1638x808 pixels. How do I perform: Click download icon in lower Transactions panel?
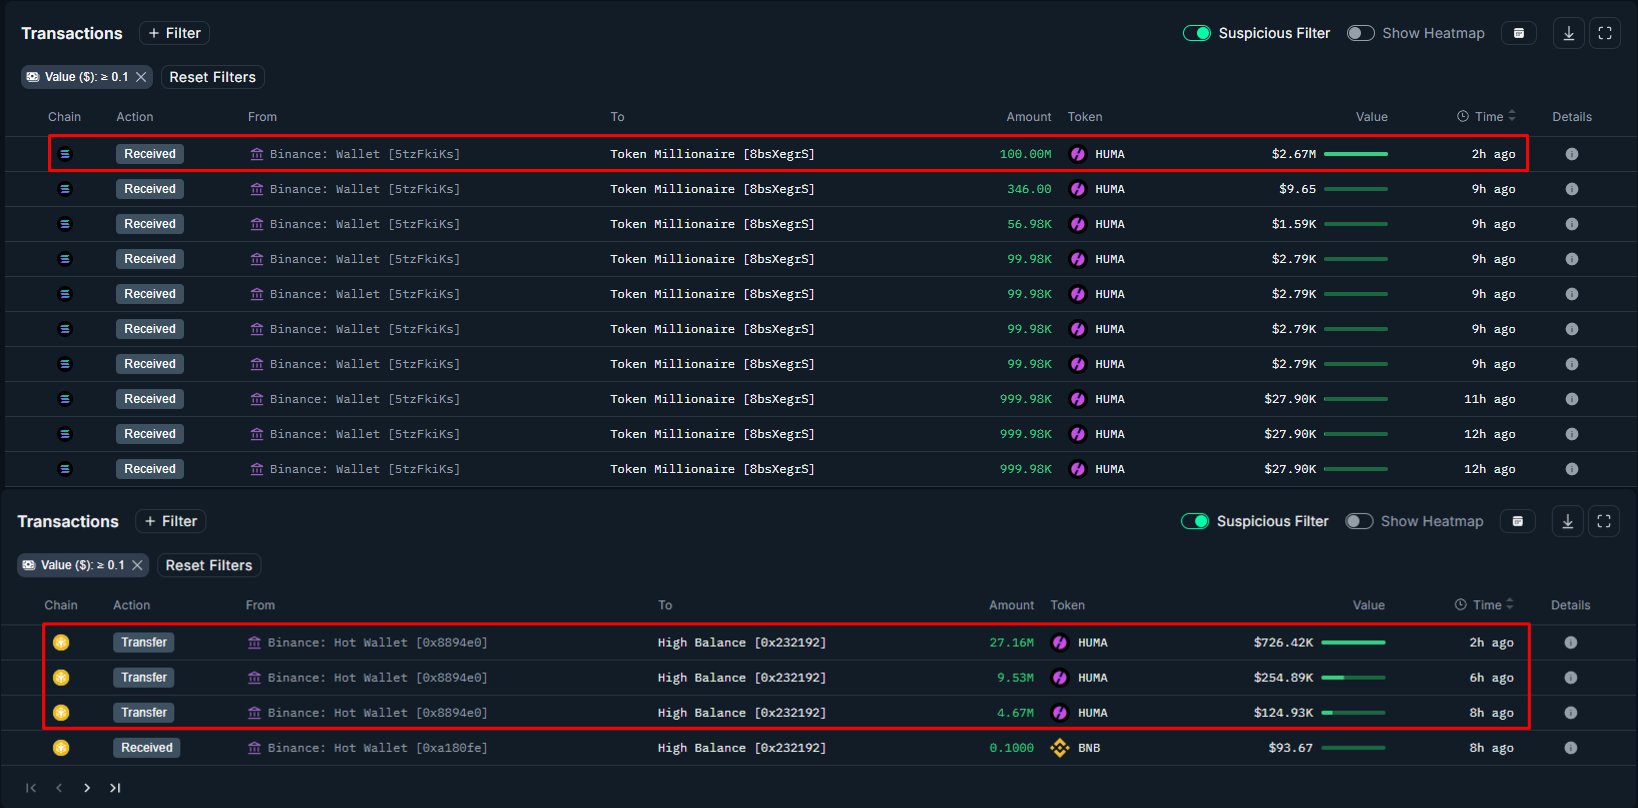[1567, 521]
